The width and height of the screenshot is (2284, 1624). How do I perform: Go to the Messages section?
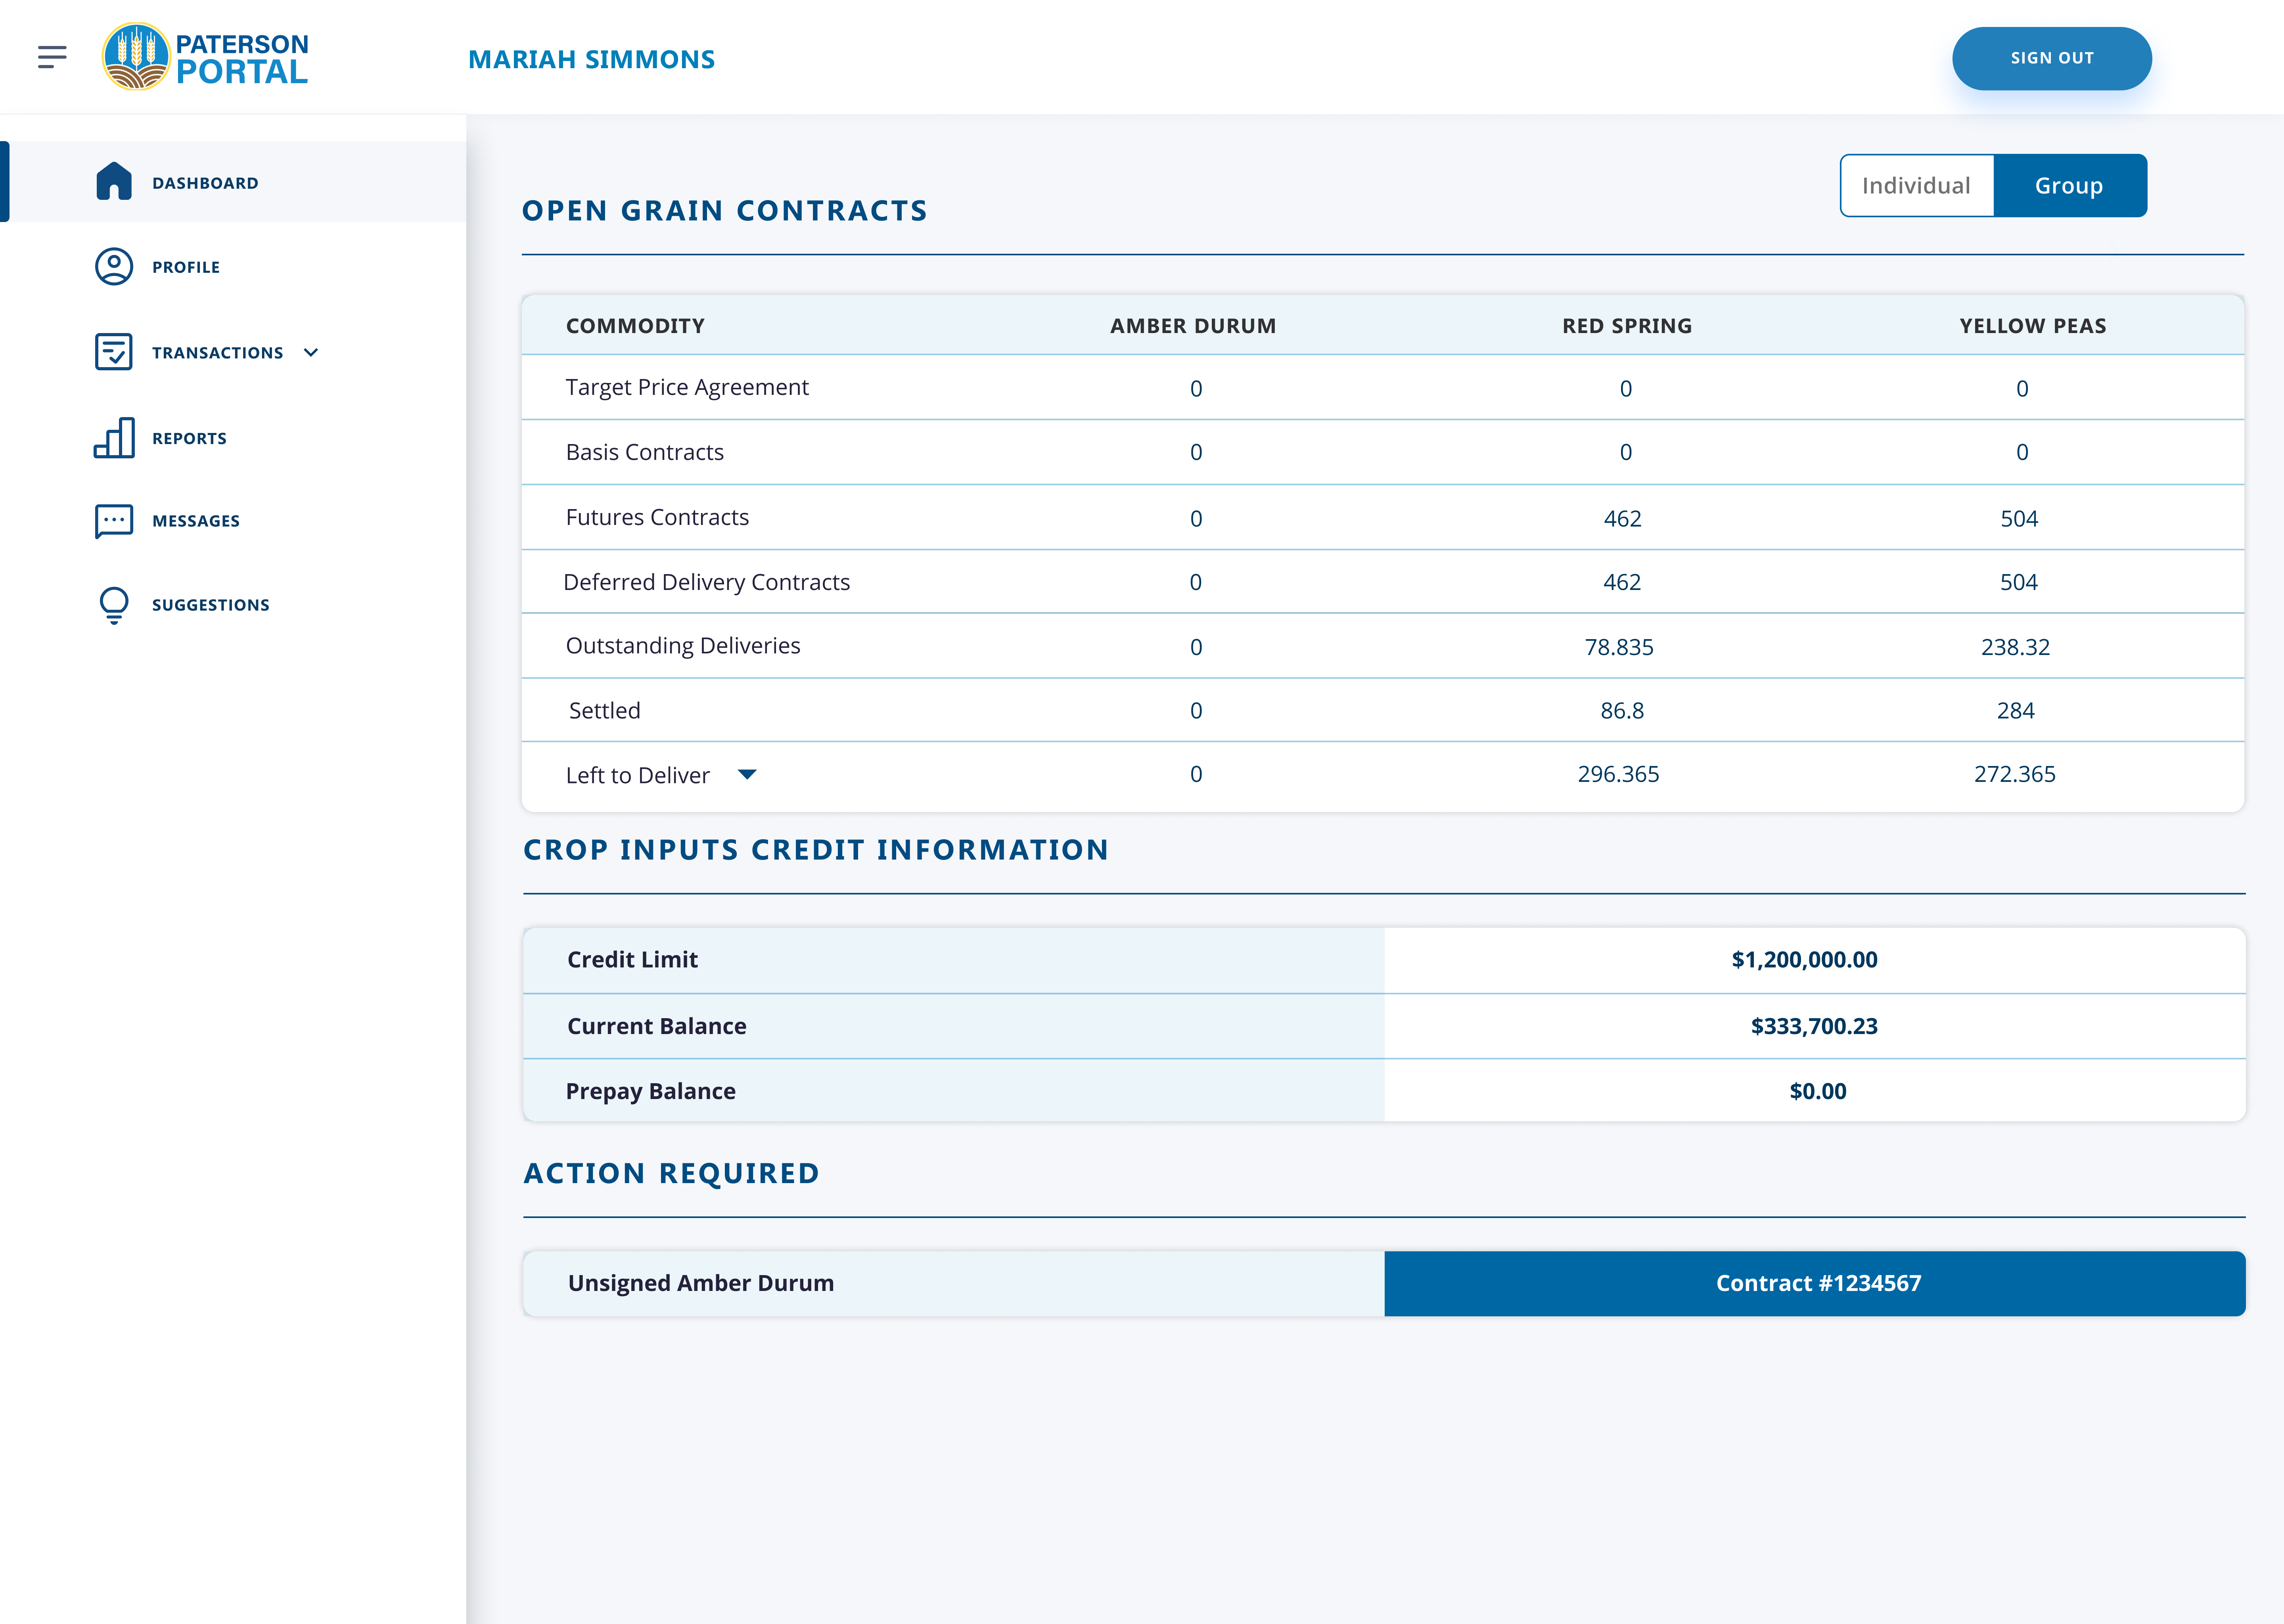[195, 521]
